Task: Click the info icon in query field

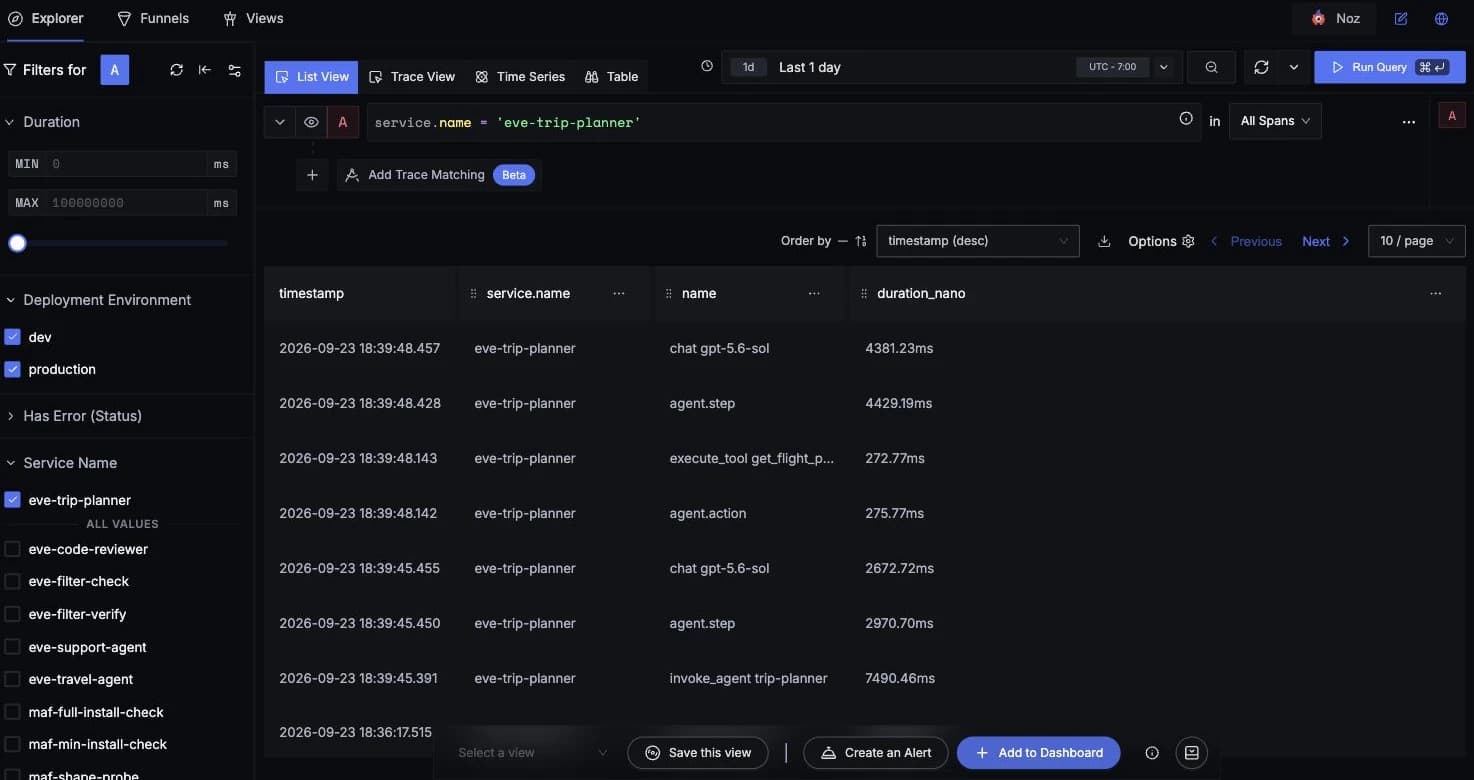Action: tap(1186, 118)
